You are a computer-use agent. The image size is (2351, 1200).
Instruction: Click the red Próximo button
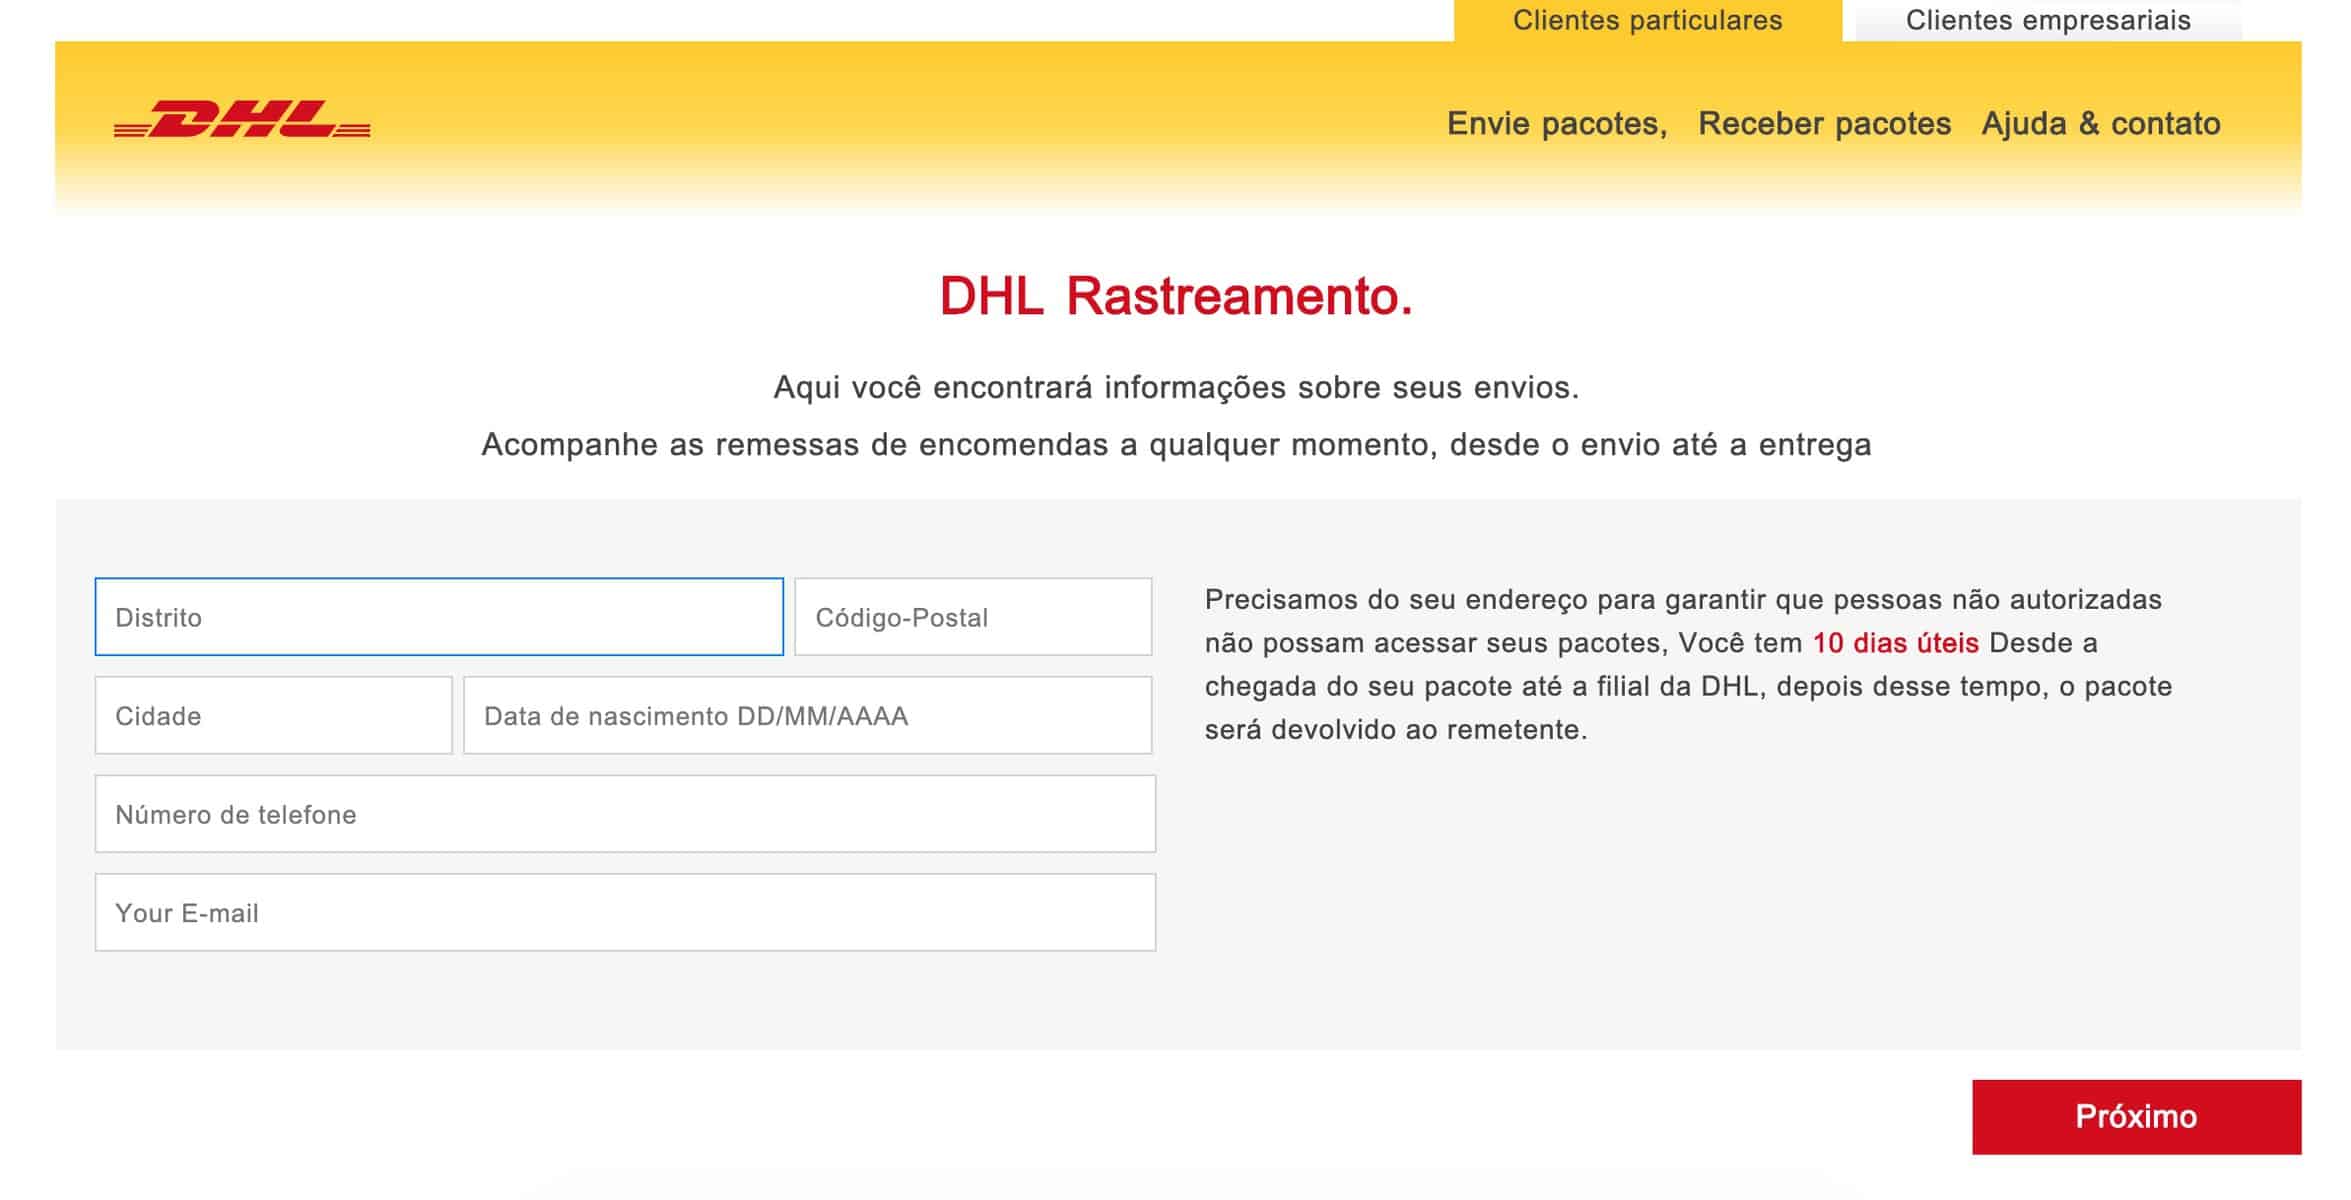pyautogui.click(x=2136, y=1117)
